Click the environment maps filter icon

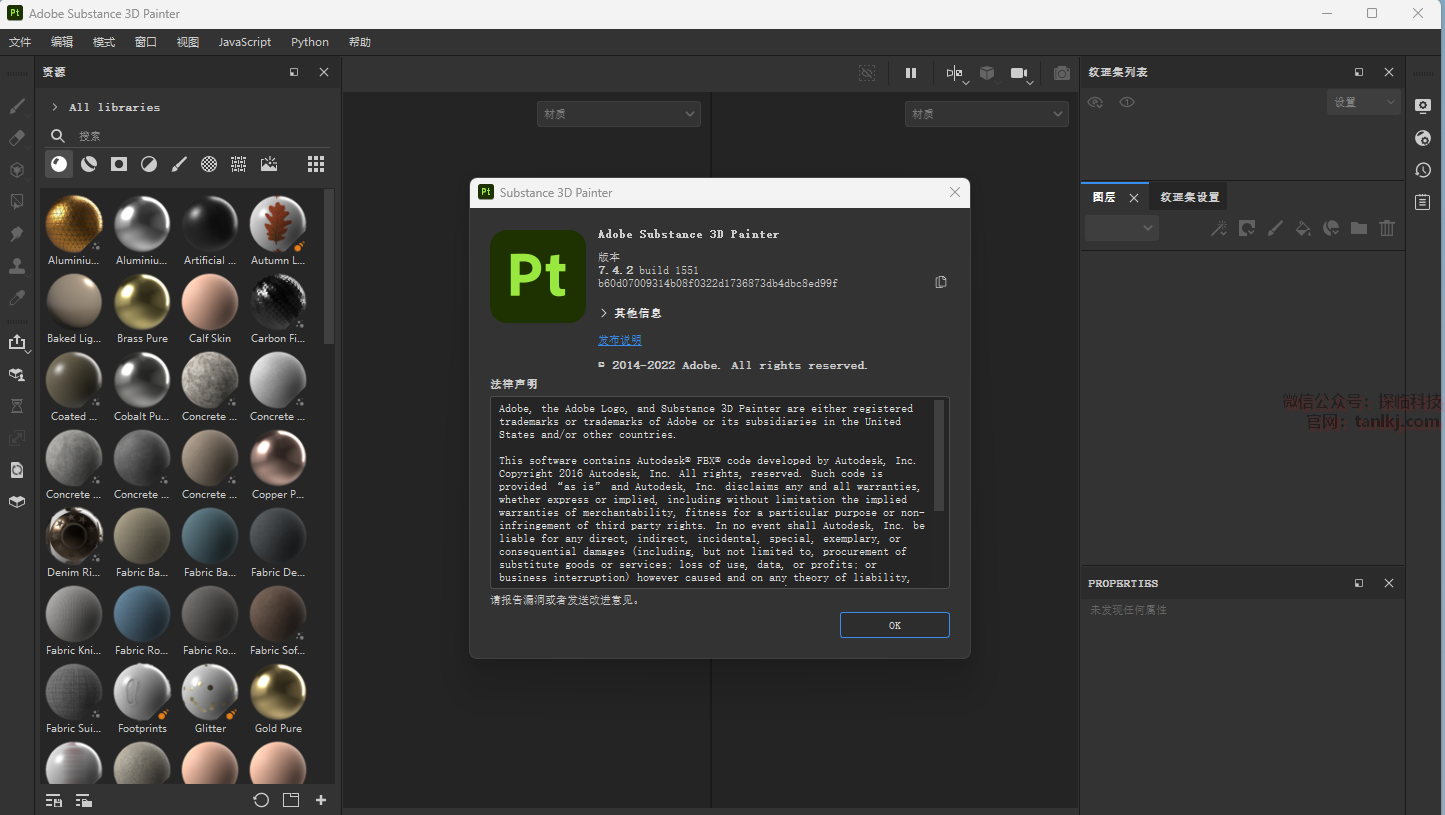[269, 164]
